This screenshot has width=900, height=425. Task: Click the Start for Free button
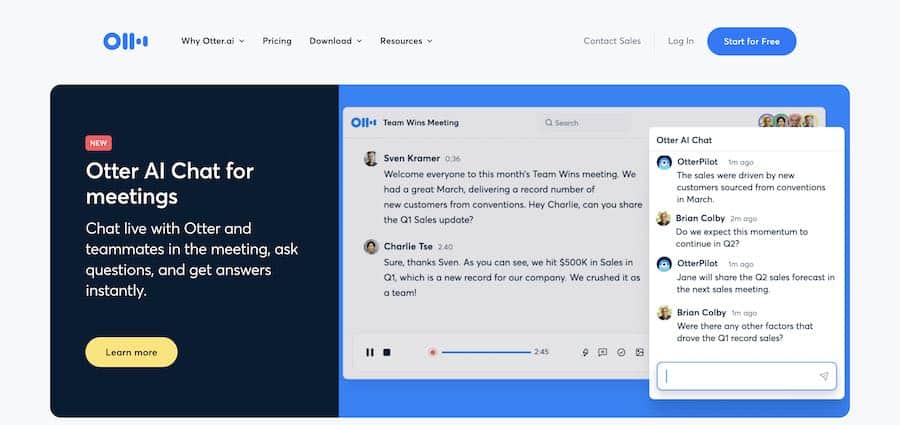click(x=751, y=41)
